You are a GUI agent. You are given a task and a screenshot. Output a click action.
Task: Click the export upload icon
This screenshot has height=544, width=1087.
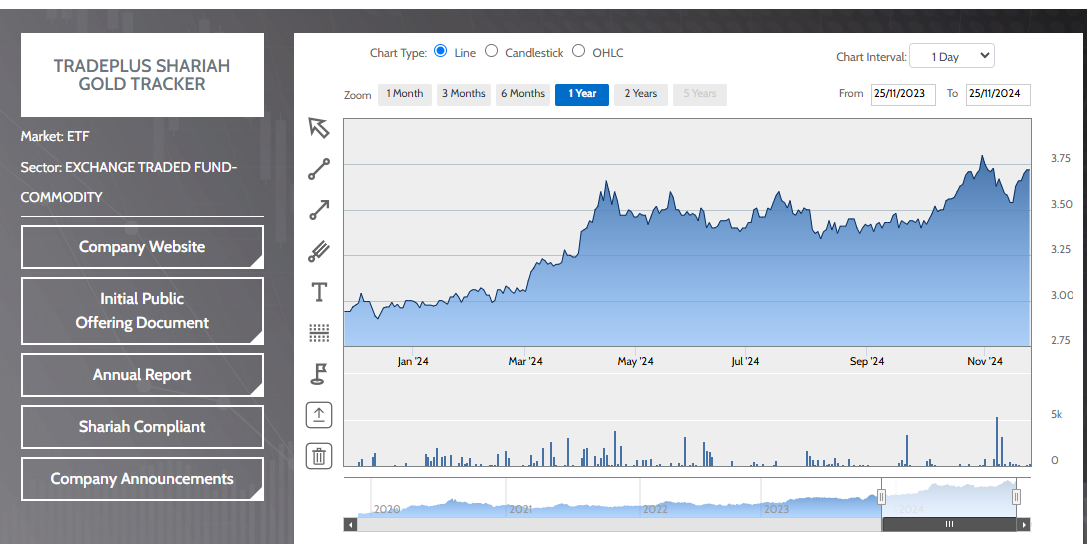coord(319,415)
